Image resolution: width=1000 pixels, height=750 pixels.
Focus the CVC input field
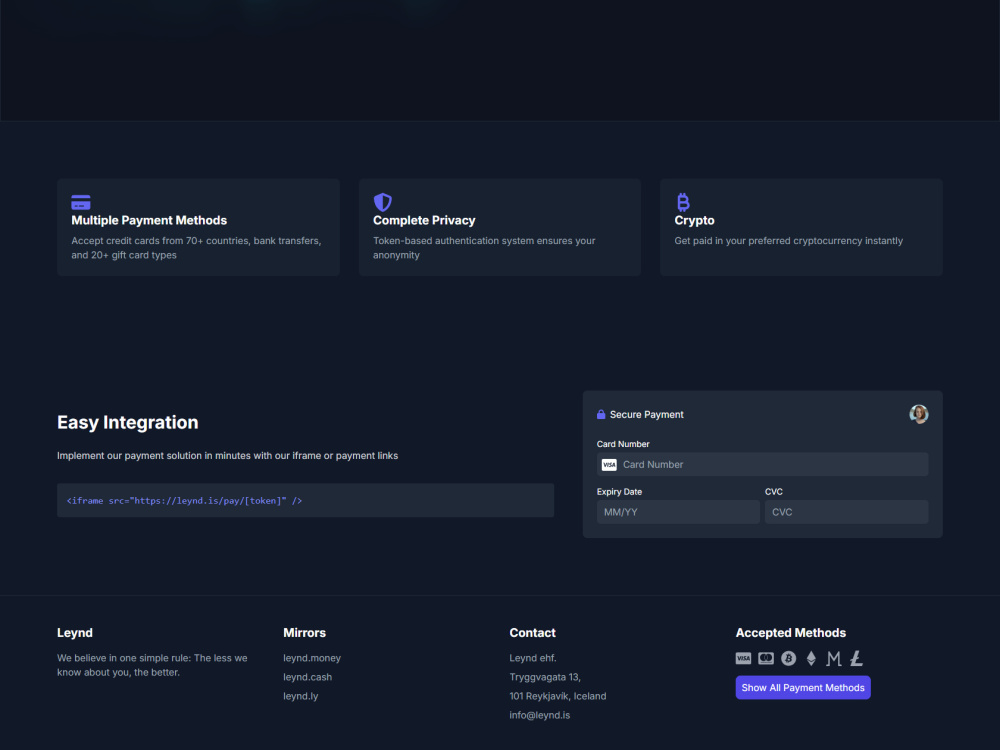(846, 512)
